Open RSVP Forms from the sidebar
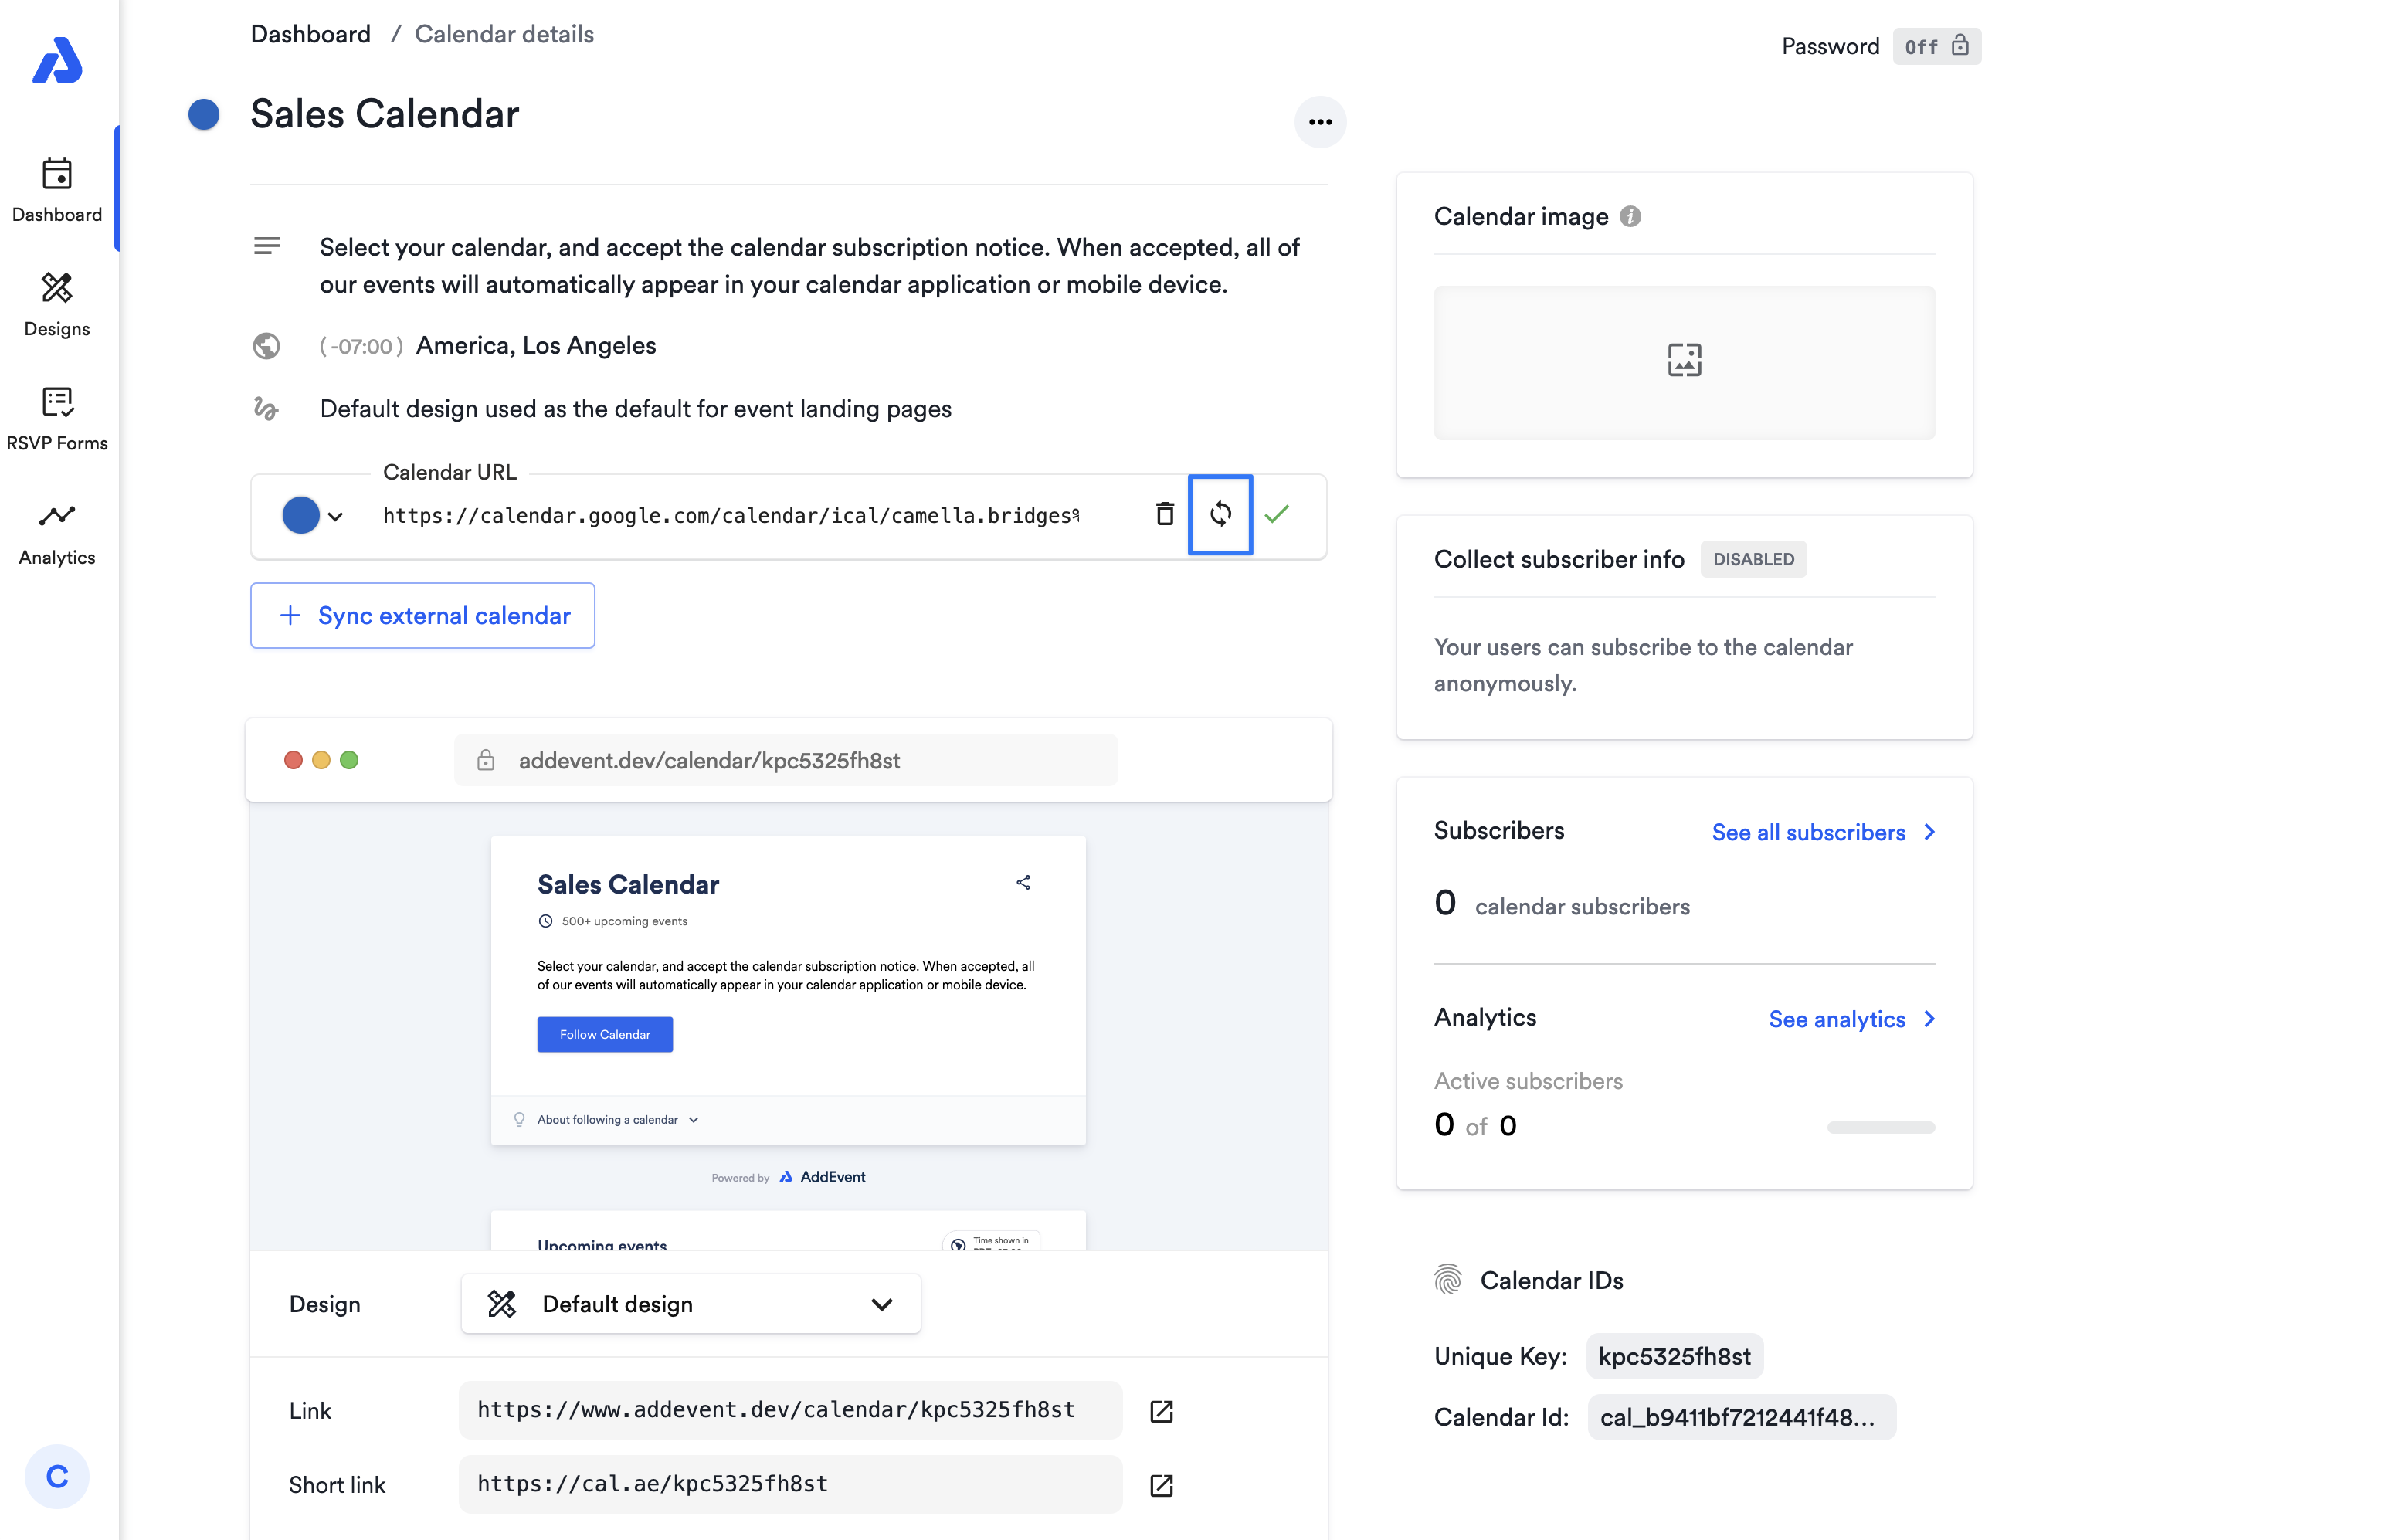2382x1540 pixels. (57, 419)
